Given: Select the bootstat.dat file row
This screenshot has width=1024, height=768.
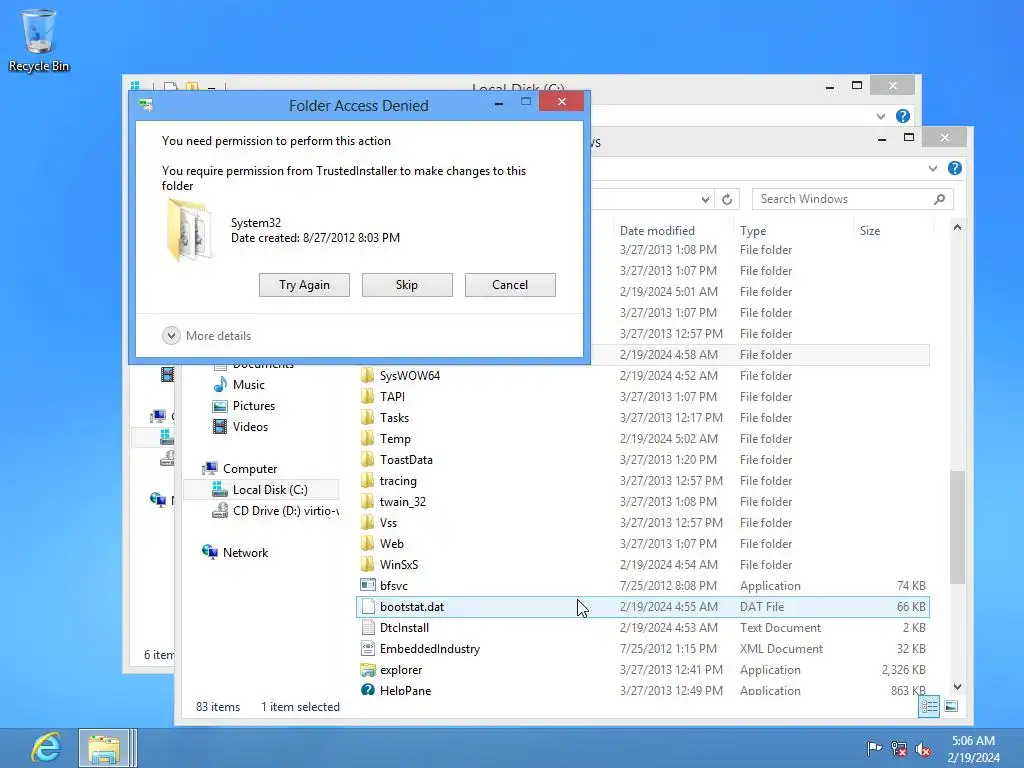Looking at the screenshot, I should (643, 607).
